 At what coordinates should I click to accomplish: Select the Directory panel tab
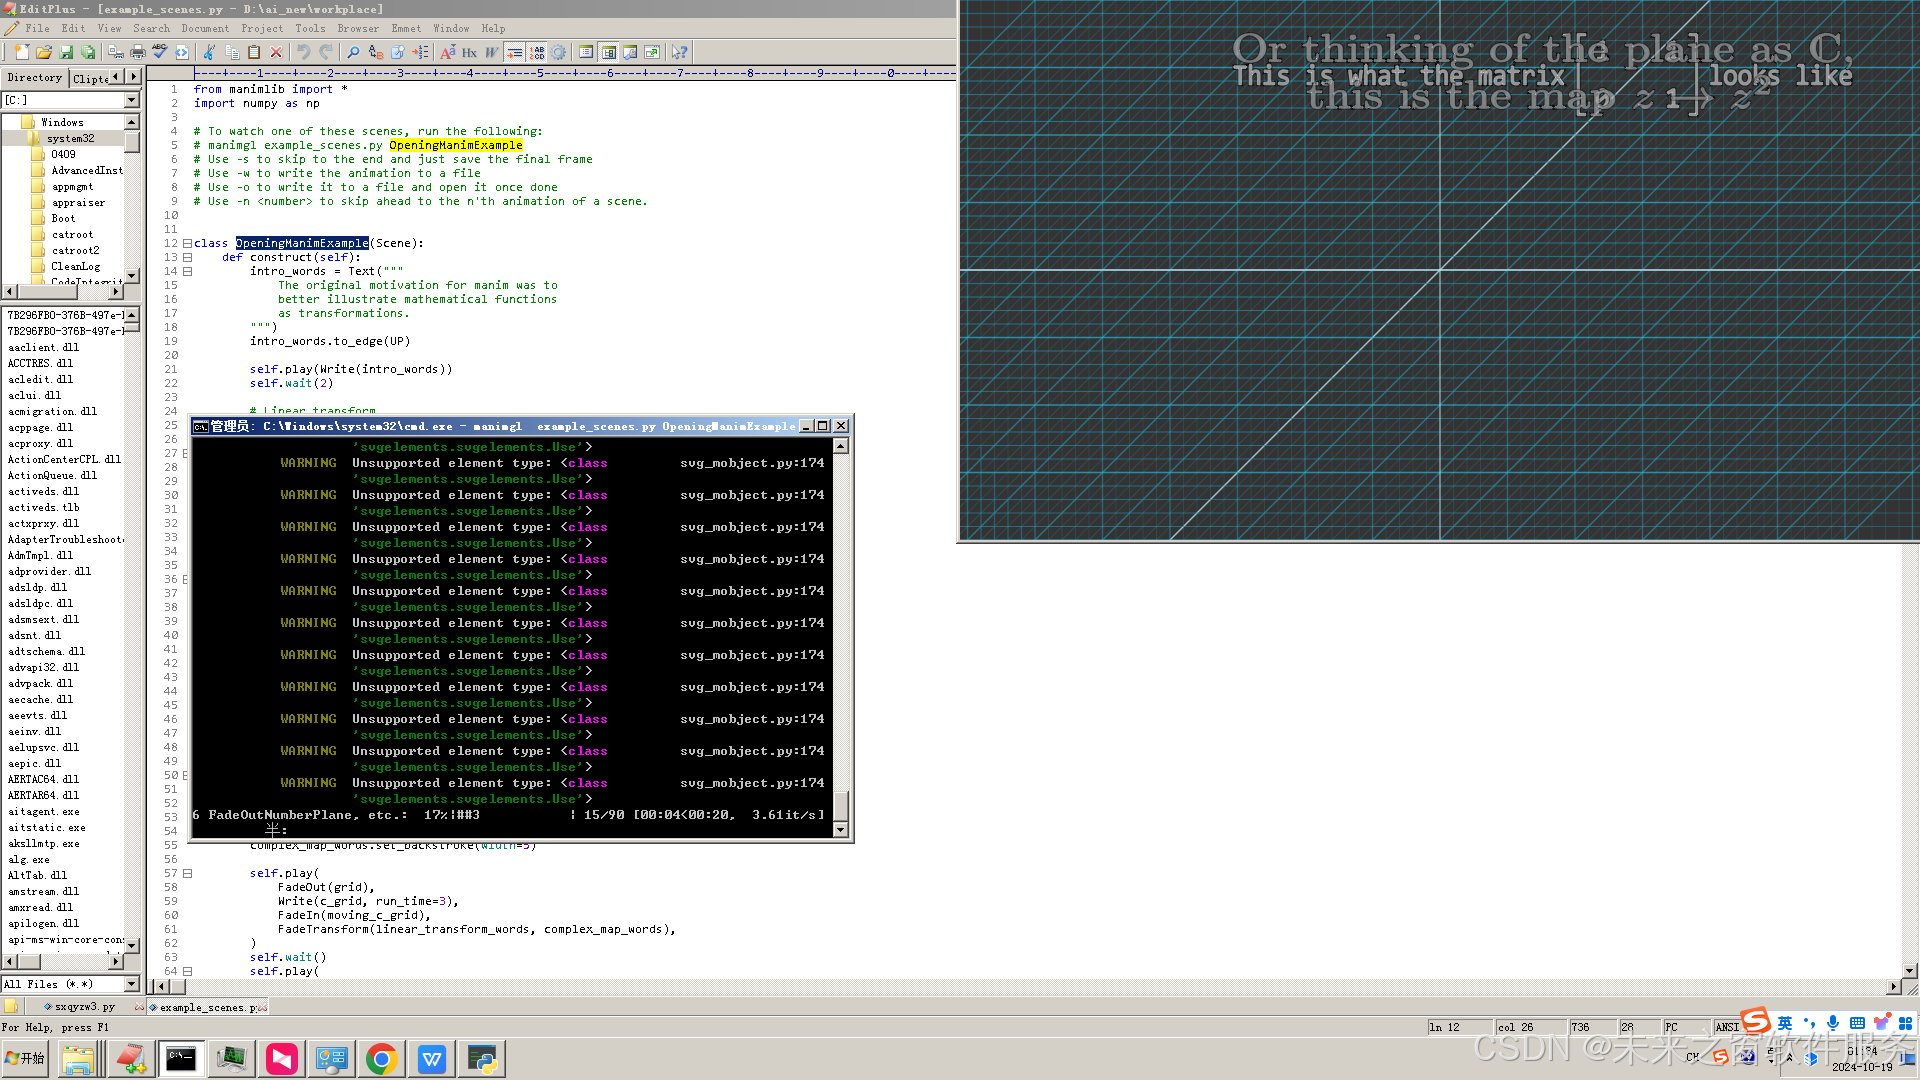(34, 77)
